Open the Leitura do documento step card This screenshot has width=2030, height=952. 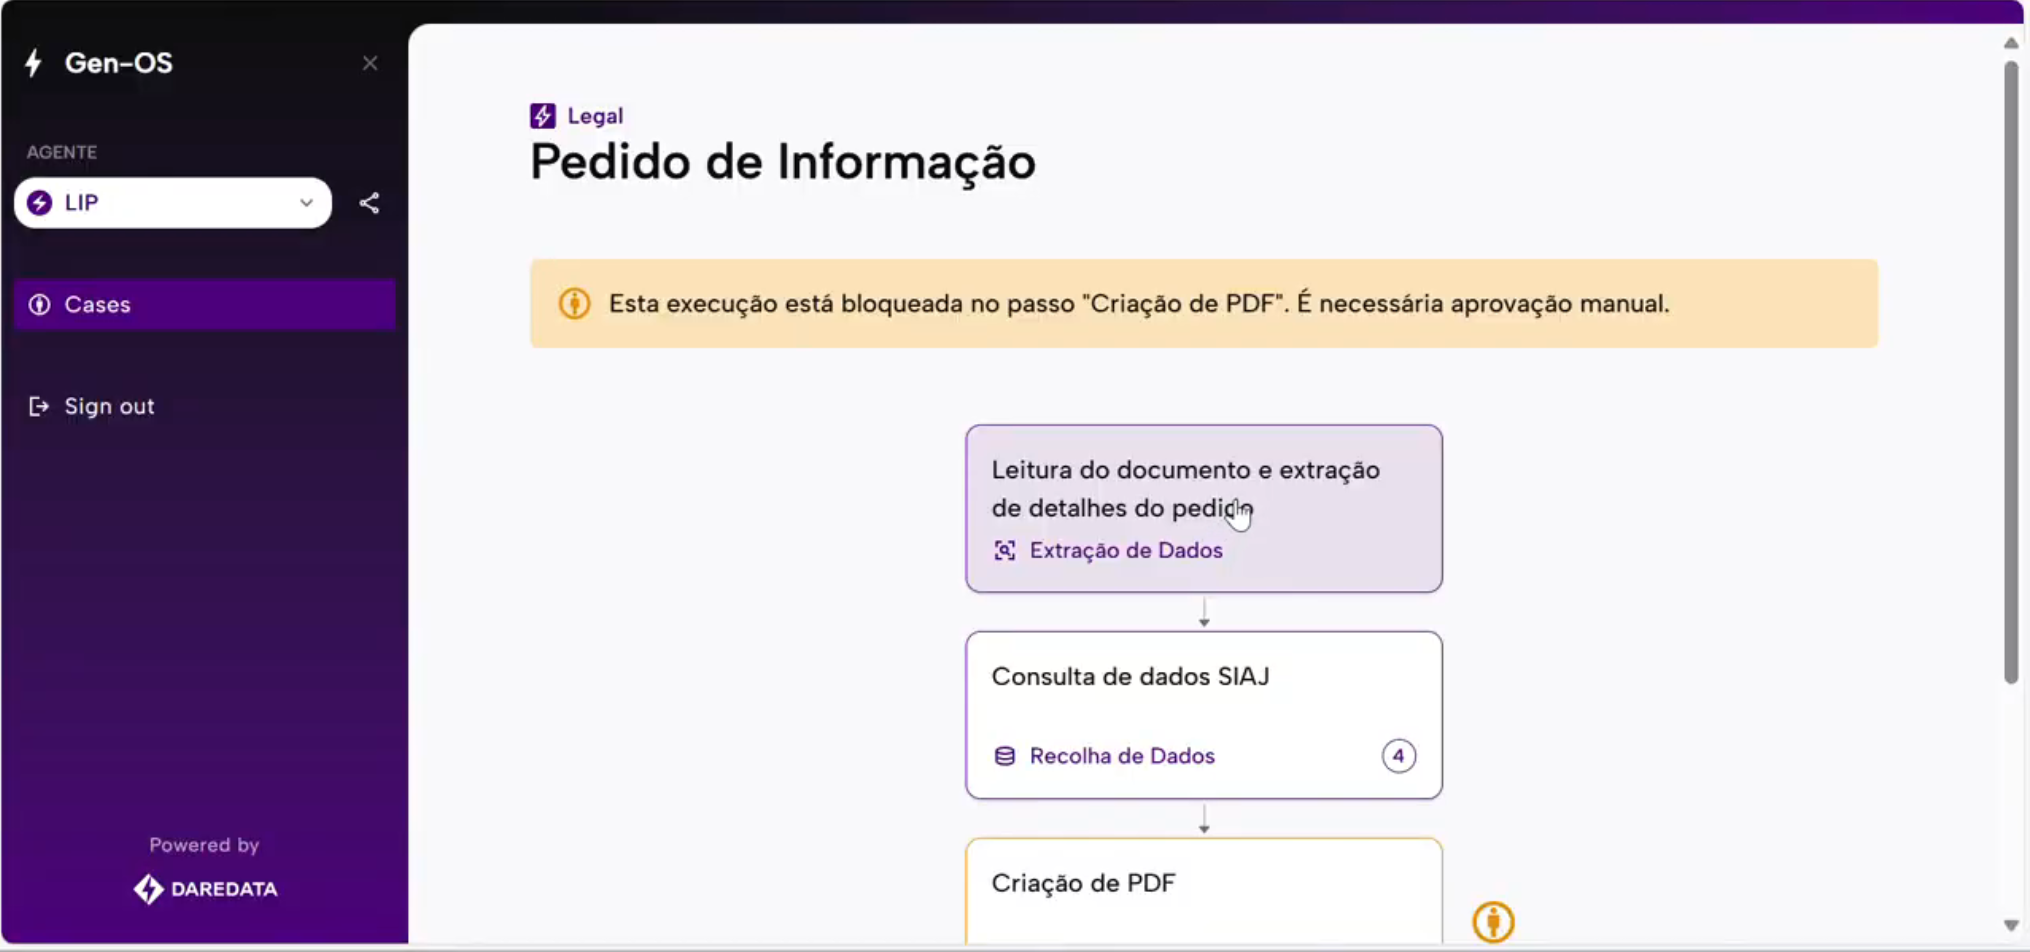[x=1204, y=508]
